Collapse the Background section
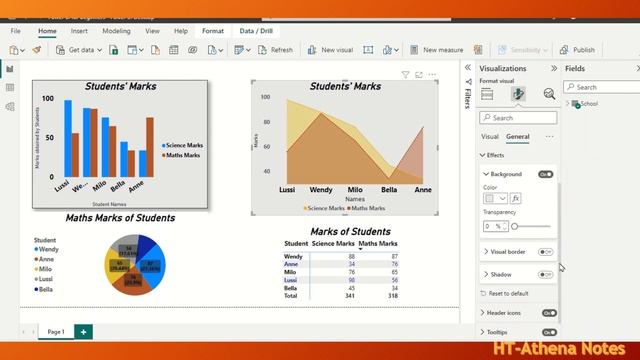This screenshot has height=360, width=640. pyautogui.click(x=486, y=174)
